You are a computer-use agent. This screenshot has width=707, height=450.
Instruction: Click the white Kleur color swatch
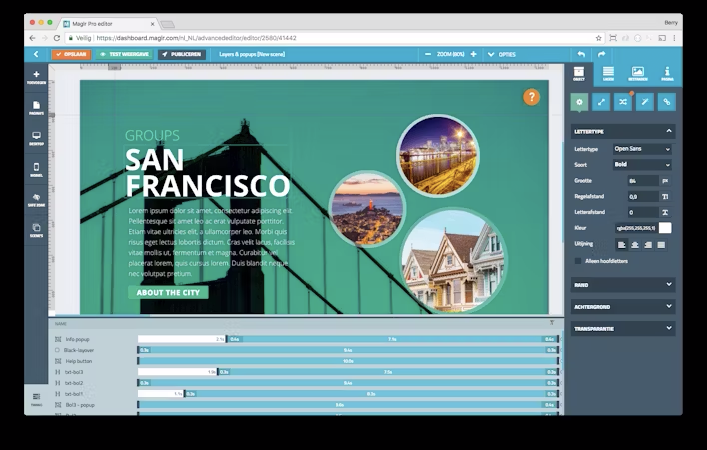click(x=665, y=228)
